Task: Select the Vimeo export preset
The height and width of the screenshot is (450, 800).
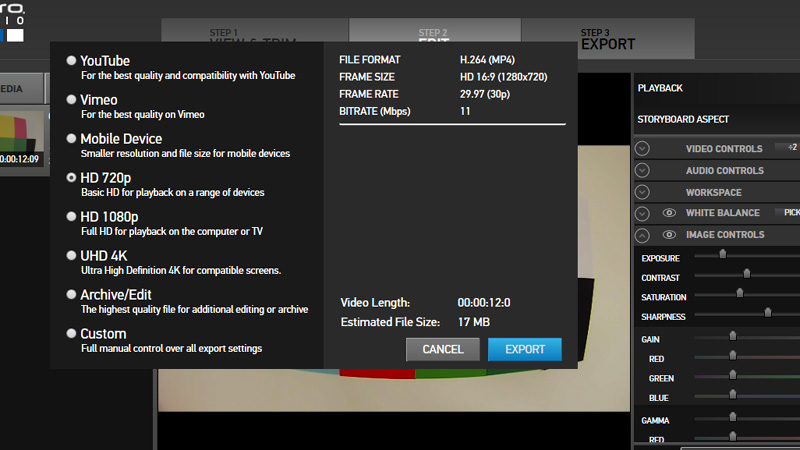Action: pyautogui.click(x=71, y=99)
